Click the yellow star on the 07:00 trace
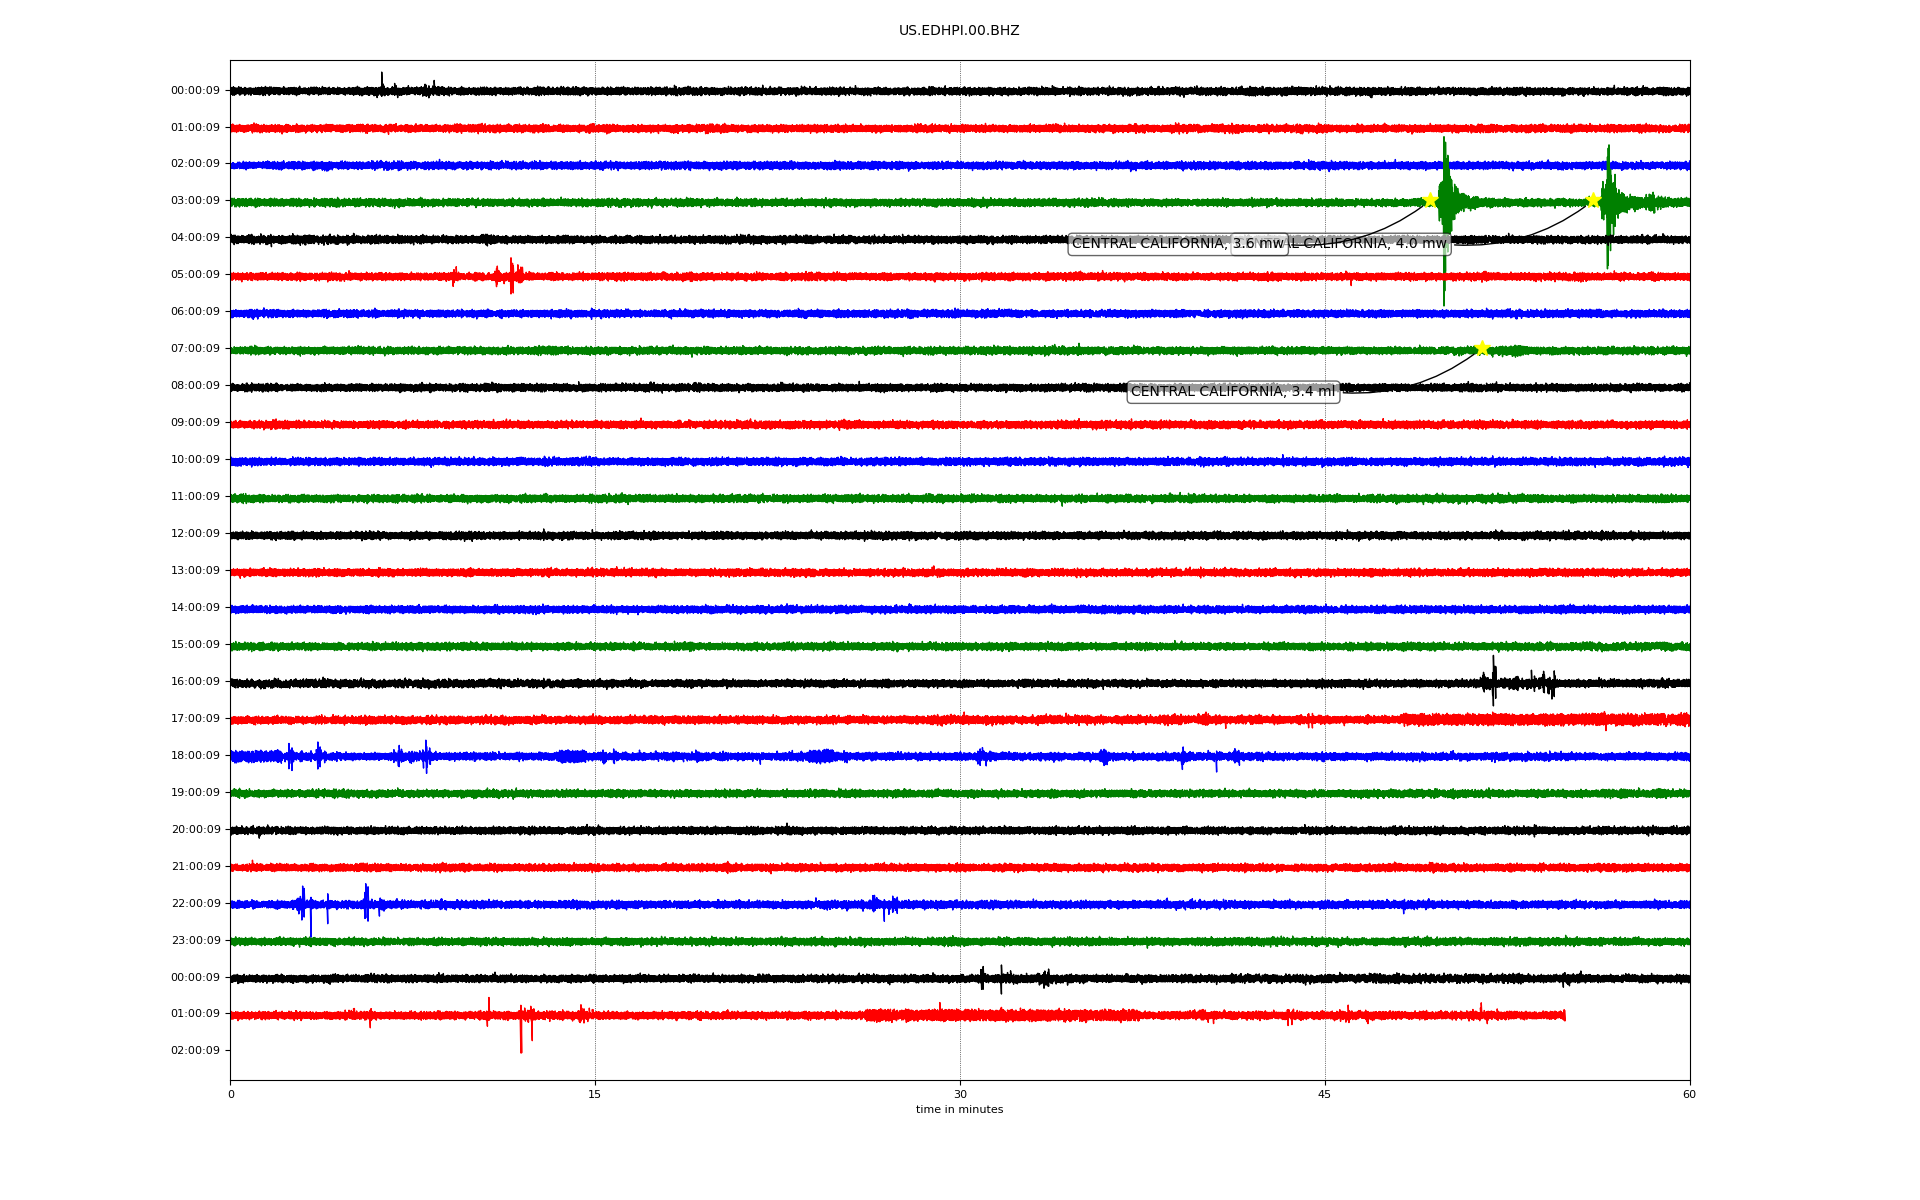Viewport: 1920px width, 1200px height. [x=1482, y=348]
